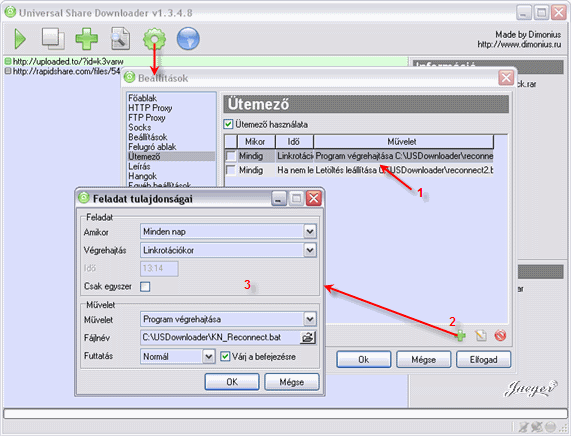This screenshot has height=436, width=571.
Task: Click OK in Feladat tulajdonságai dialog
Action: (232, 382)
